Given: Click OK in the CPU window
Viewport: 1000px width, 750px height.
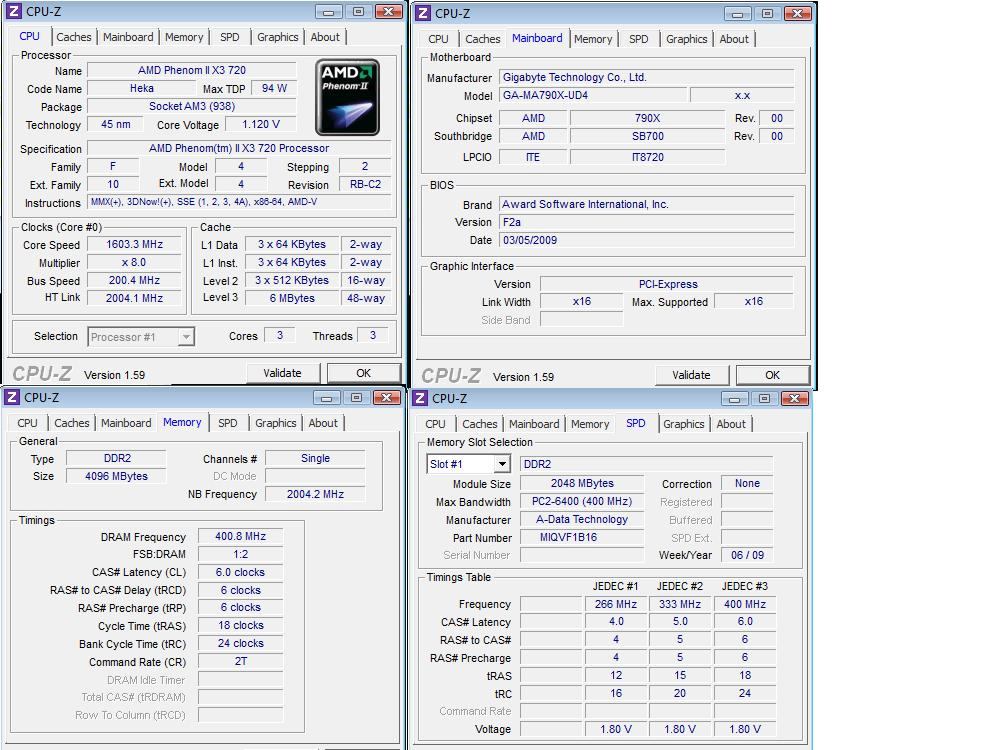Looking at the screenshot, I should point(364,373).
